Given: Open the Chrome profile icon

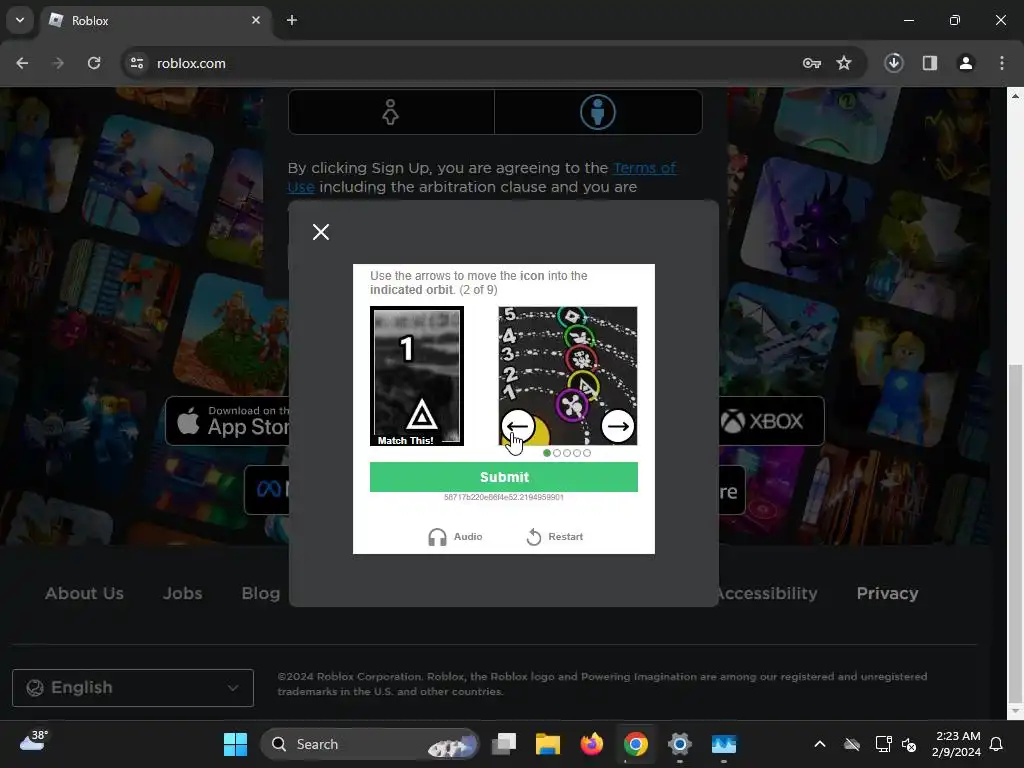Looking at the screenshot, I should 966,63.
